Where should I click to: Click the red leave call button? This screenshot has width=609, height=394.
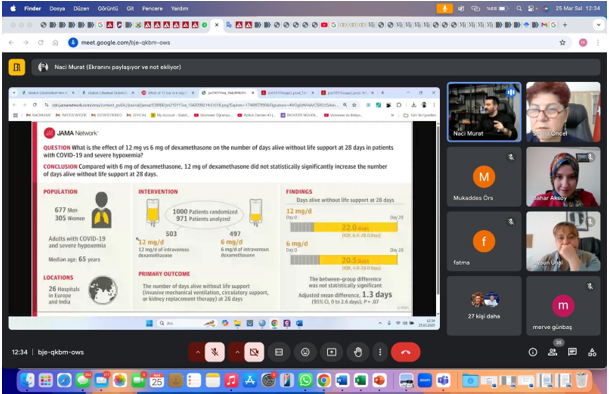coord(405,352)
